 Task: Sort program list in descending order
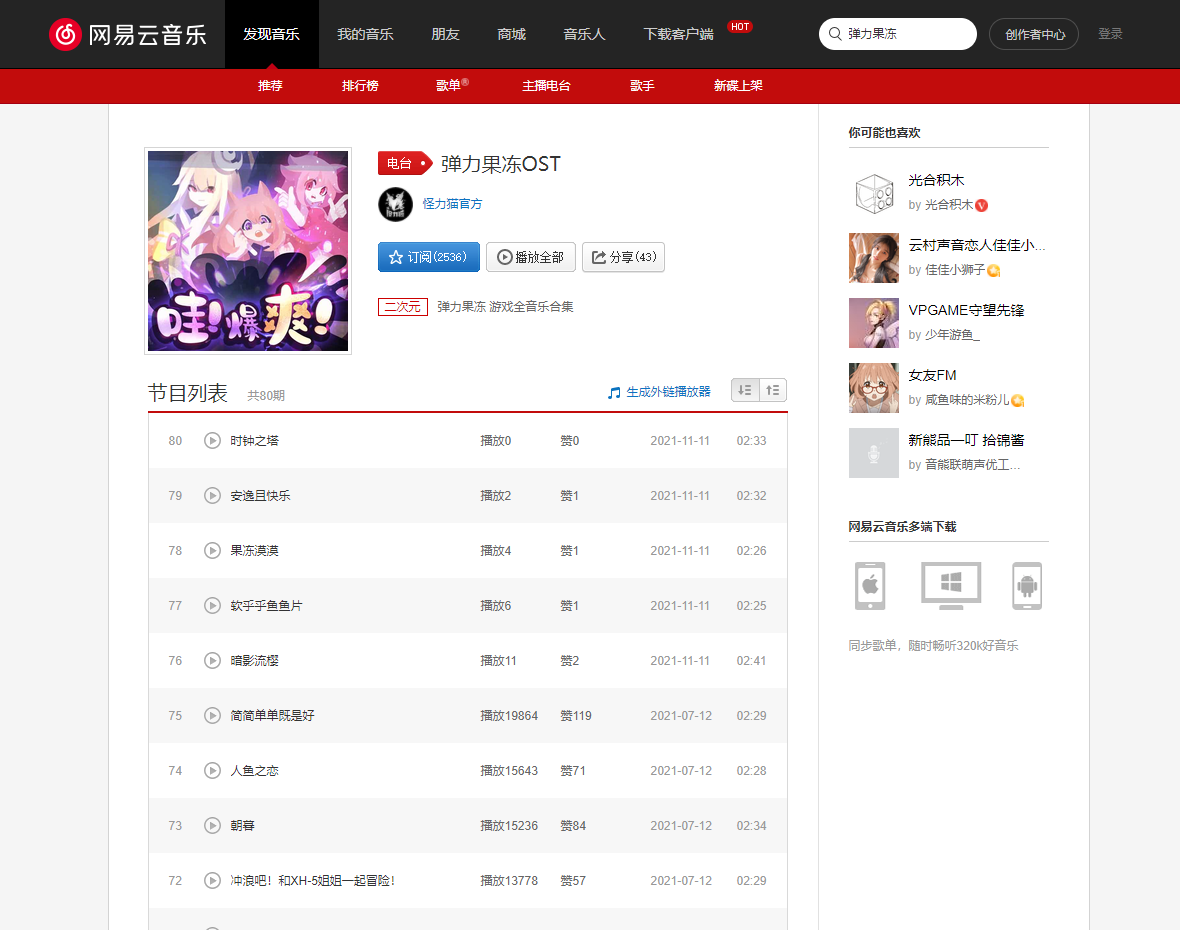tap(745, 390)
